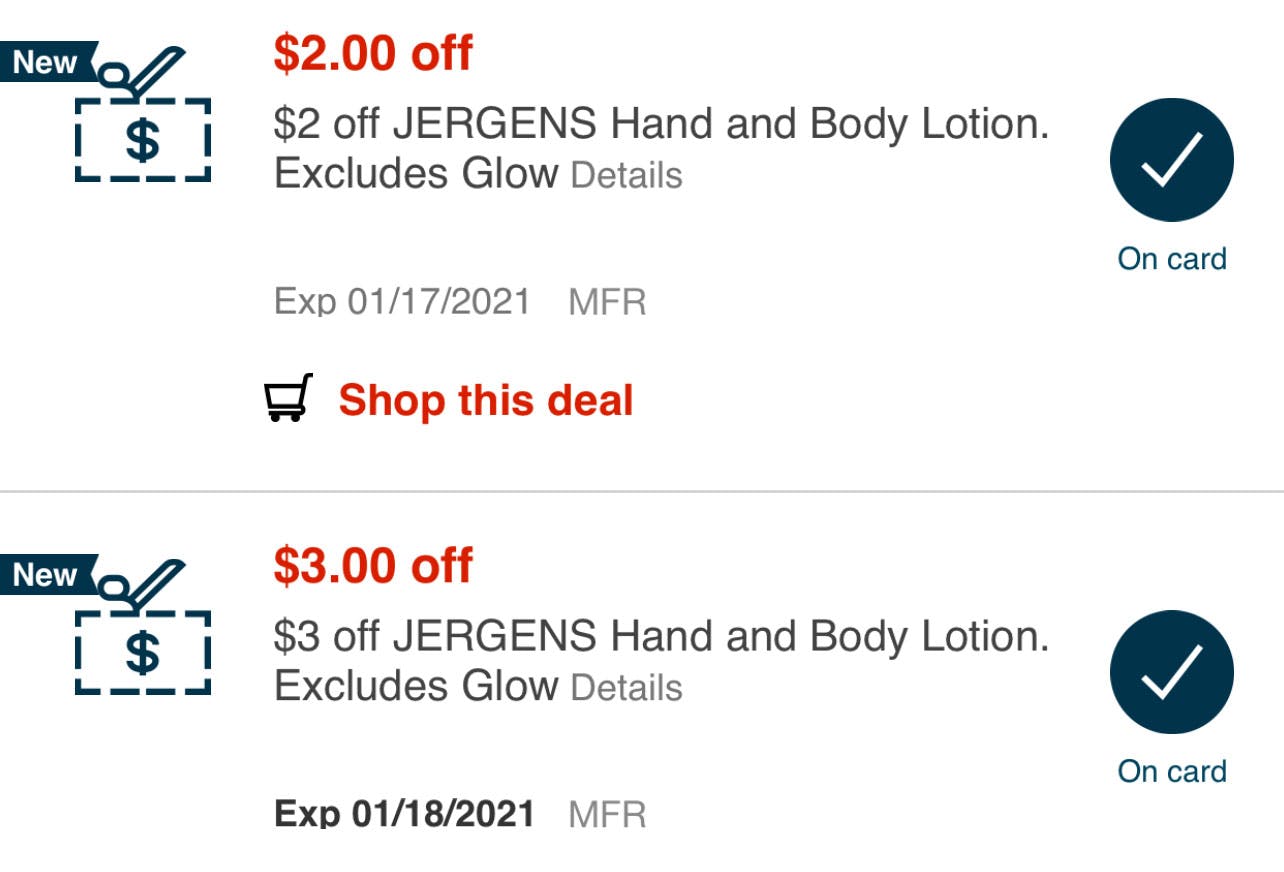This screenshot has height=872, width=1284.
Task: Open Details for the $2 off JERGENS coupon
Action: pyautogui.click(x=626, y=176)
